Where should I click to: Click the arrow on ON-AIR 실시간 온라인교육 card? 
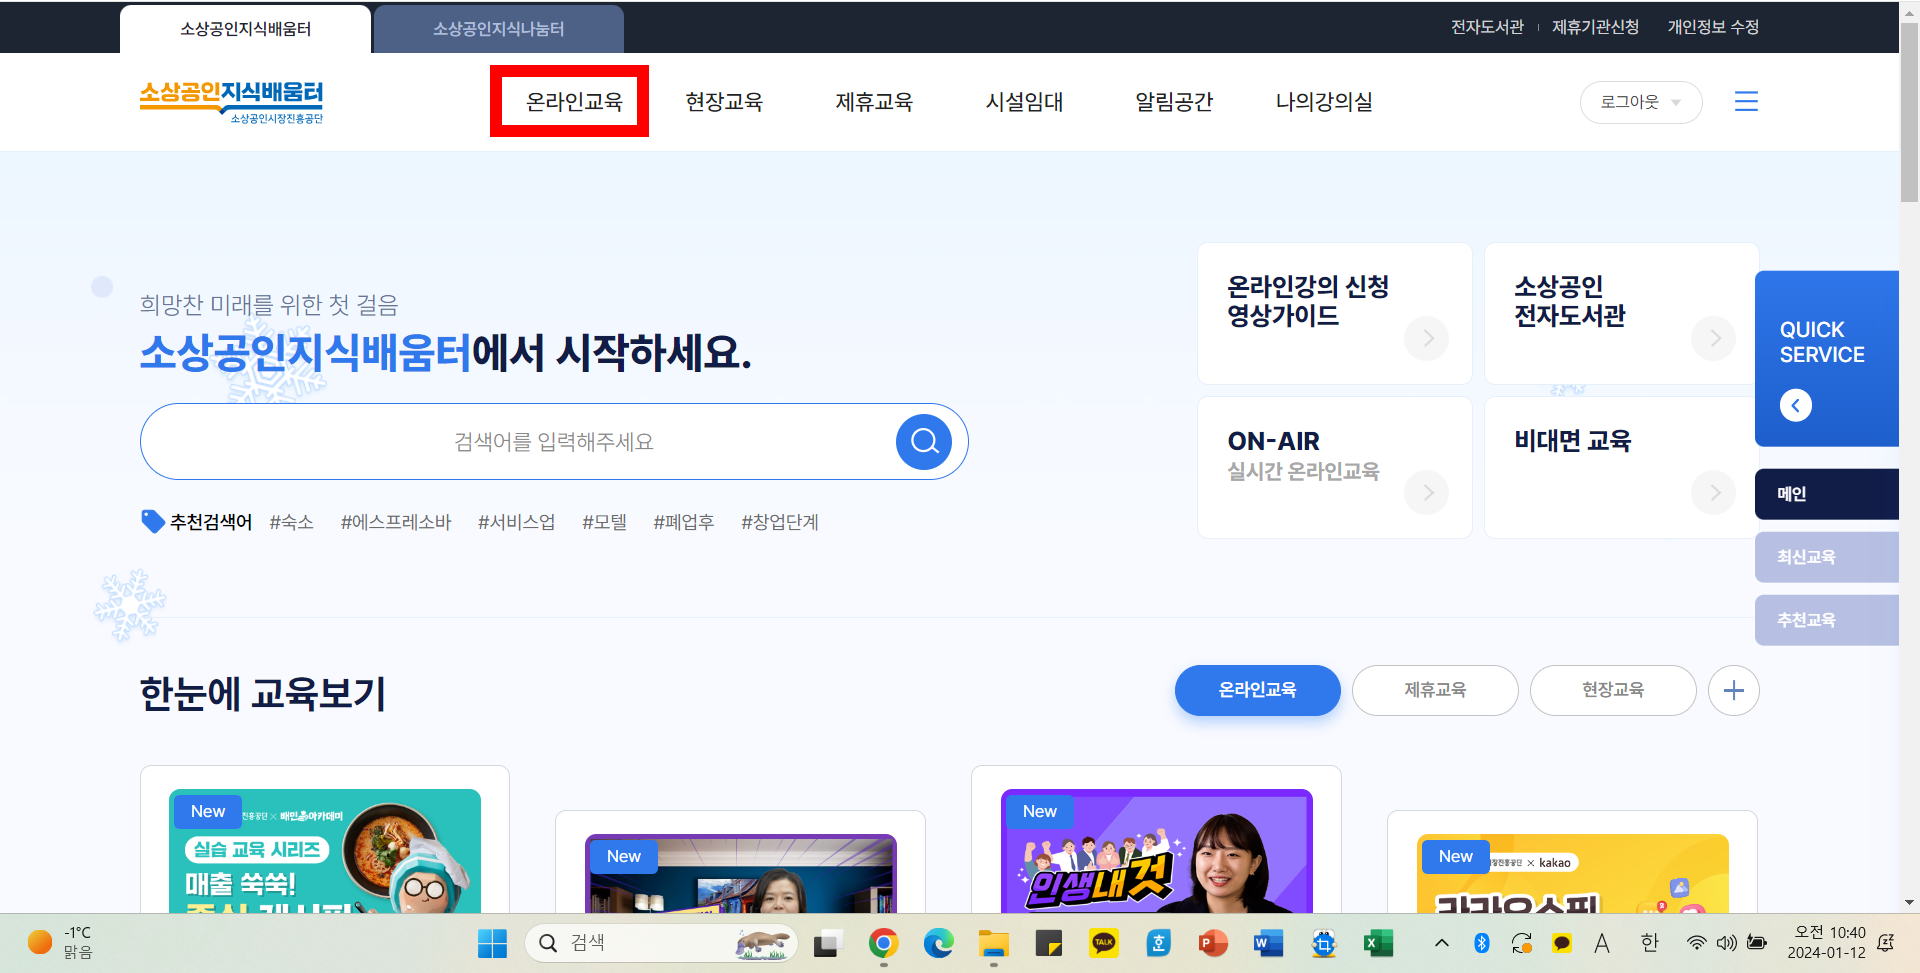tap(1426, 492)
